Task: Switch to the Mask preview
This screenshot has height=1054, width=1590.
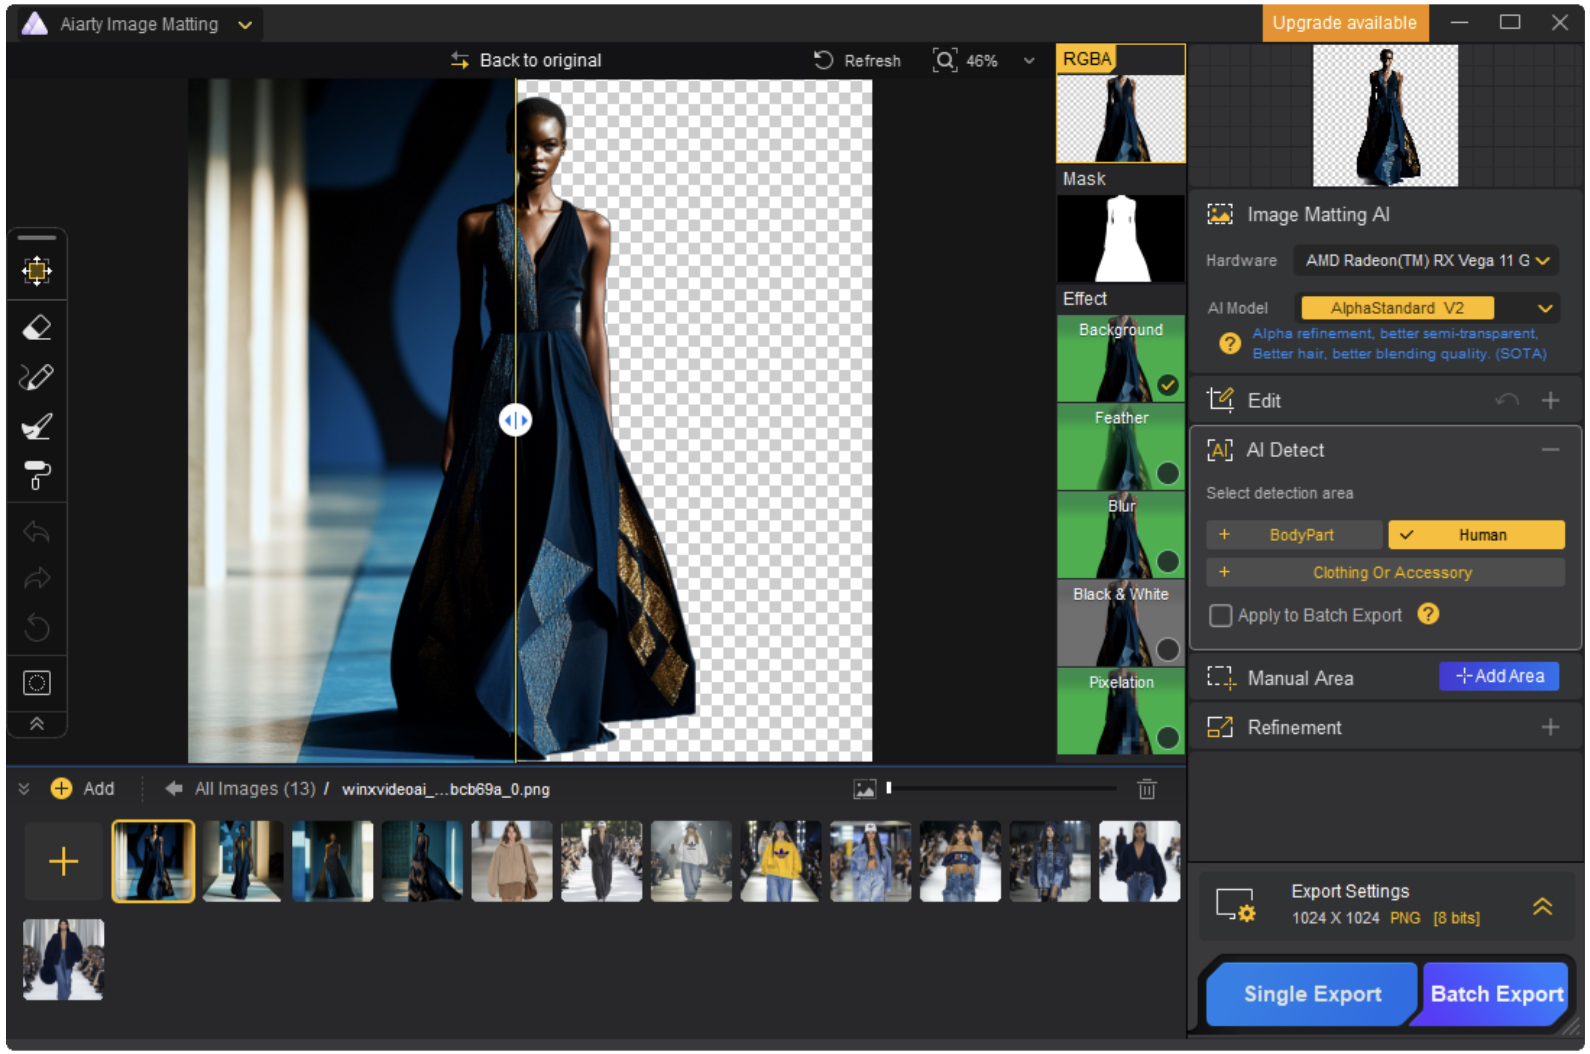Action: pos(1120,238)
